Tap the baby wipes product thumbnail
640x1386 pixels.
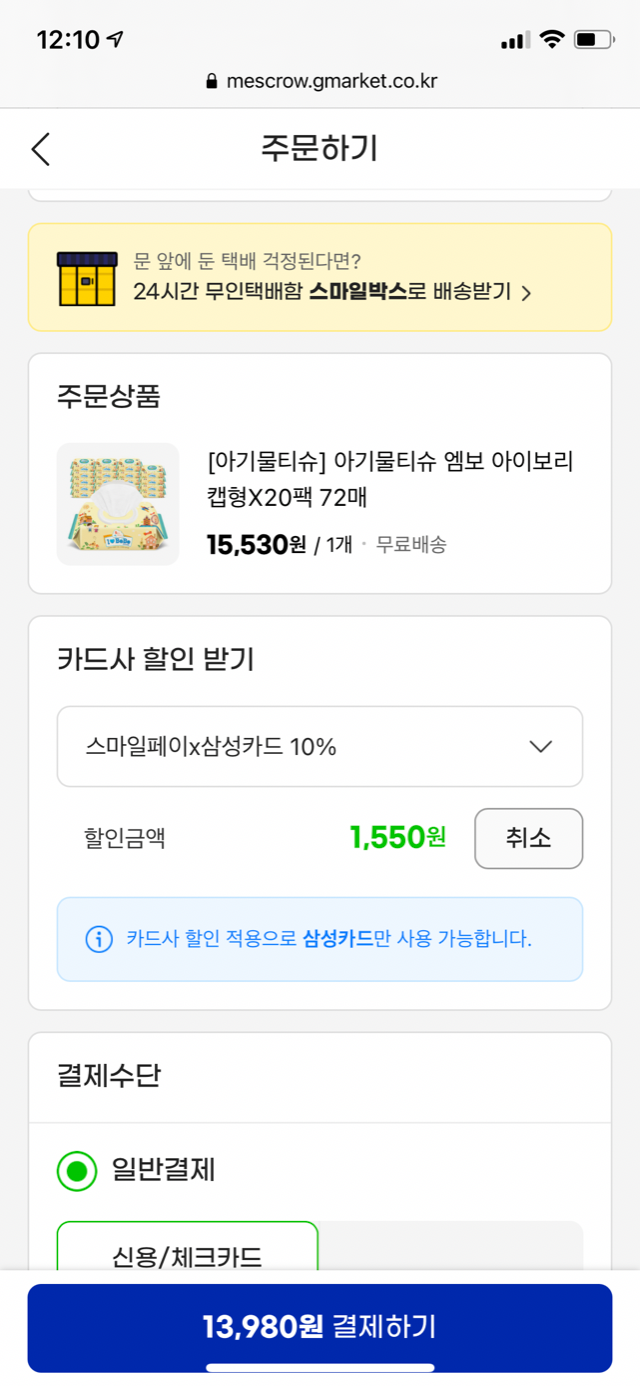pos(118,504)
